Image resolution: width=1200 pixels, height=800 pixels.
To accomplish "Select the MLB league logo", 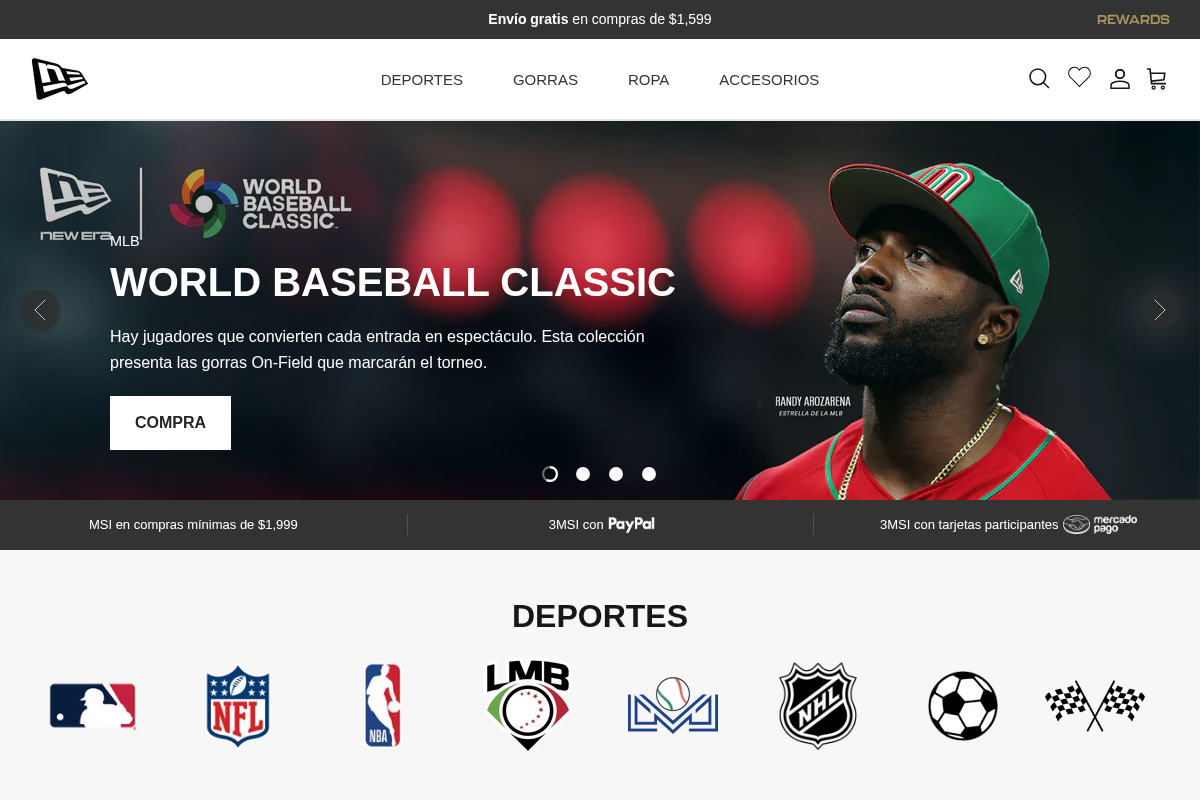I will pyautogui.click(x=92, y=705).
